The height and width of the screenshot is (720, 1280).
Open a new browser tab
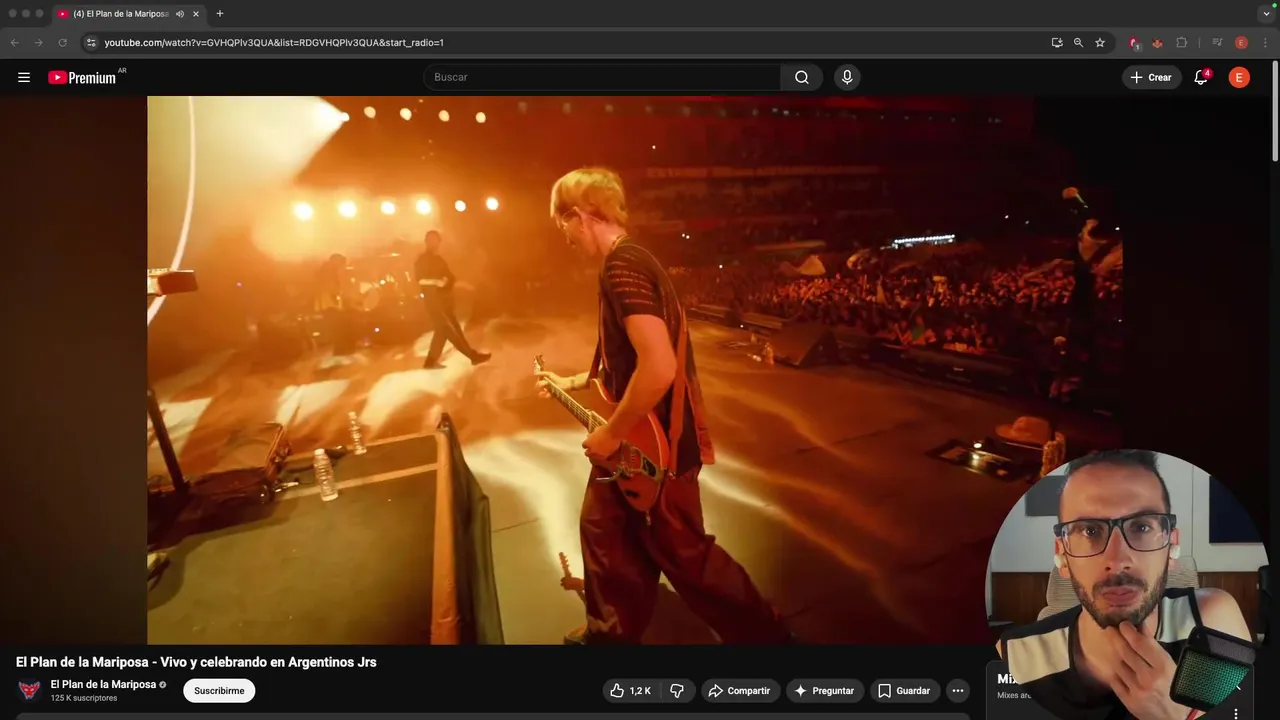[220, 14]
